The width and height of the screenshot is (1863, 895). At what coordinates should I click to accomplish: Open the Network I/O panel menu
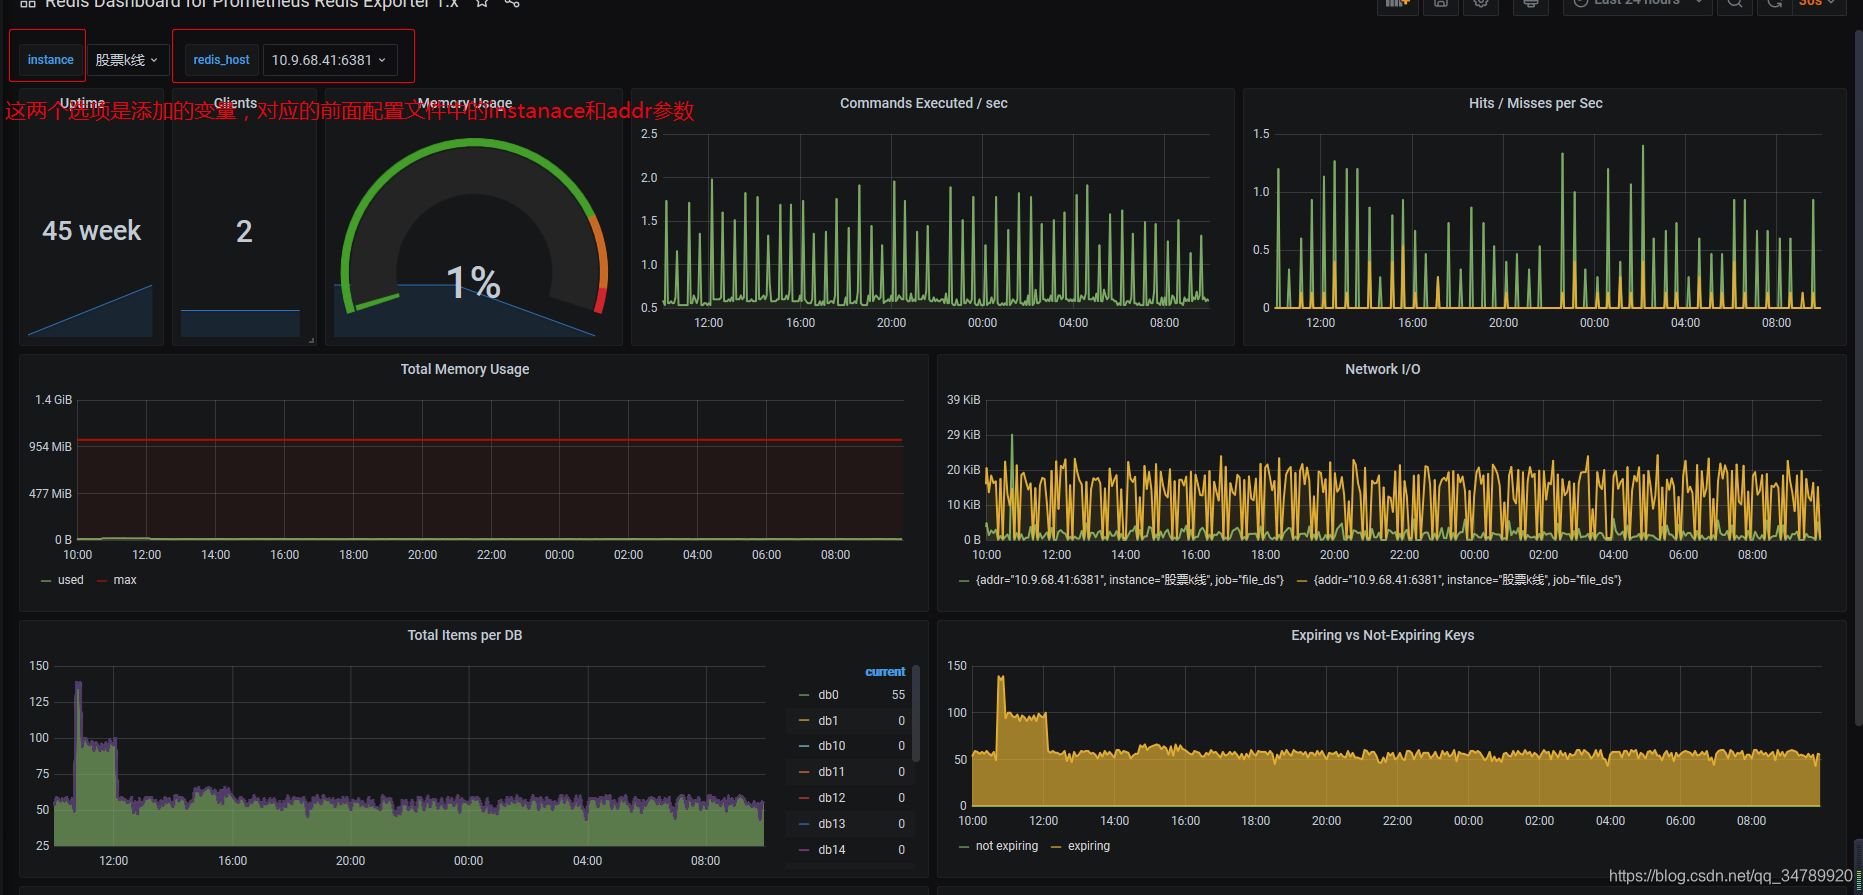pyautogui.click(x=1382, y=369)
